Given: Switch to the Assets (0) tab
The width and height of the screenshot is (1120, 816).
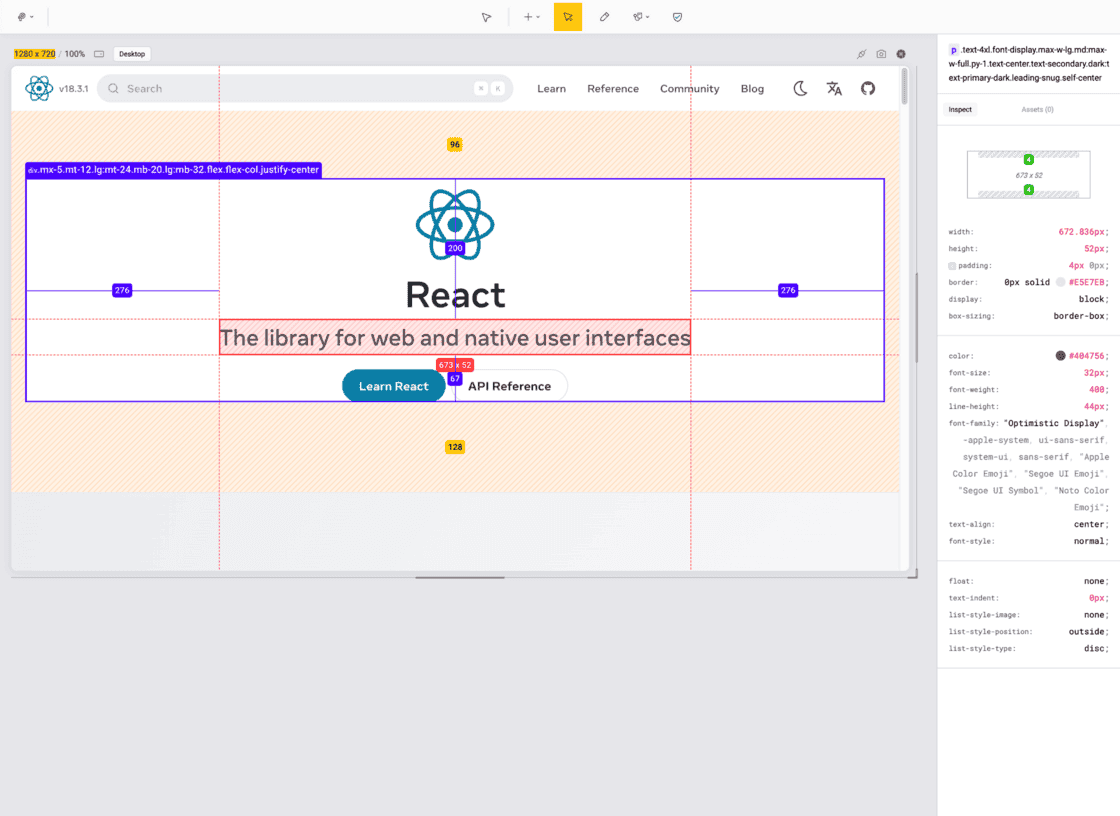Looking at the screenshot, I should coord(1037,109).
